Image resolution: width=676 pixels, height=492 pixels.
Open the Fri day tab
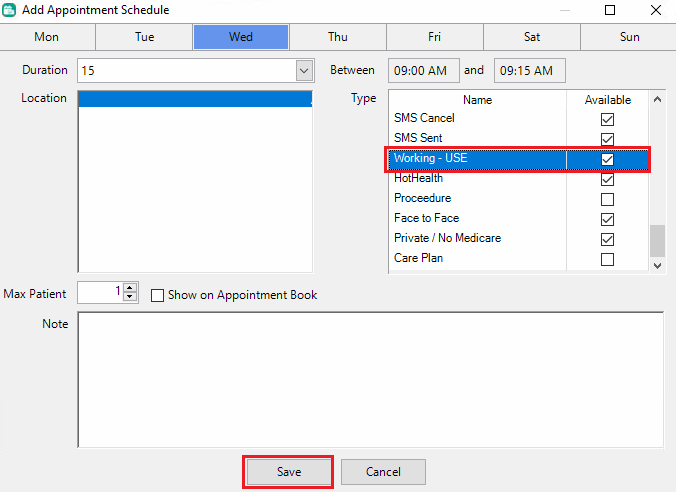434,37
